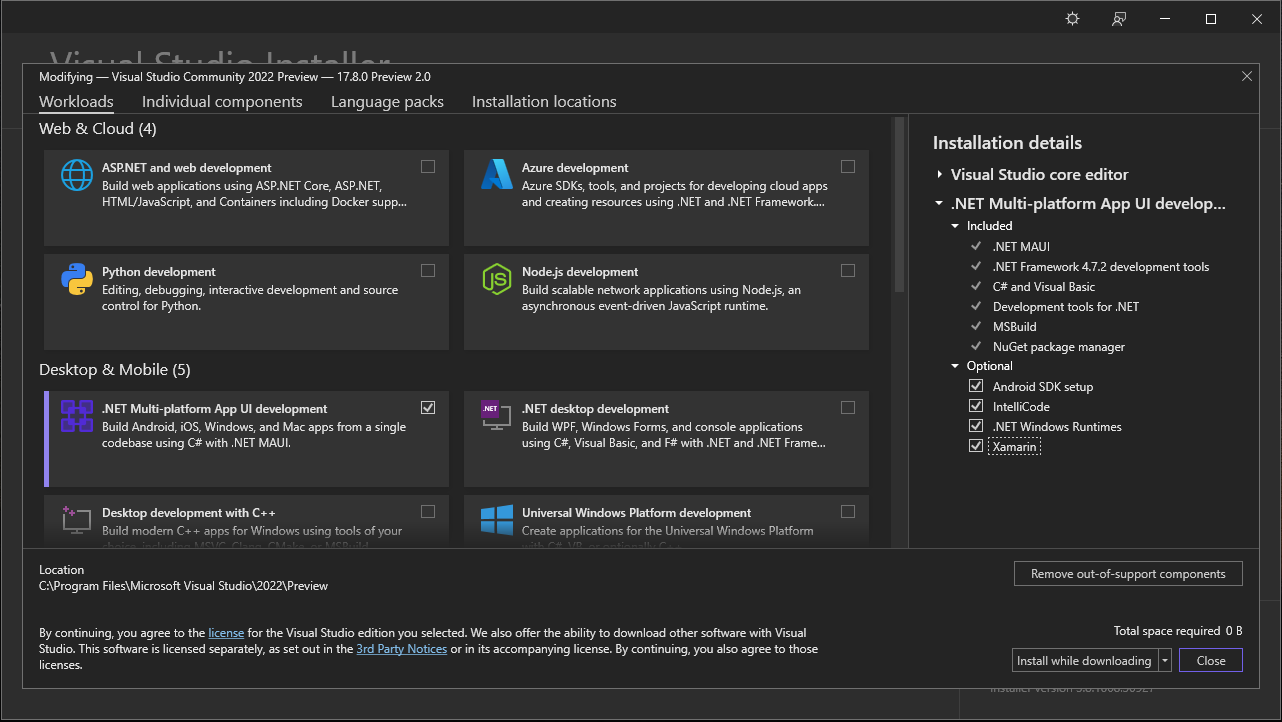The image size is (1282, 722).
Task: Open the license link
Action: [x=226, y=633]
